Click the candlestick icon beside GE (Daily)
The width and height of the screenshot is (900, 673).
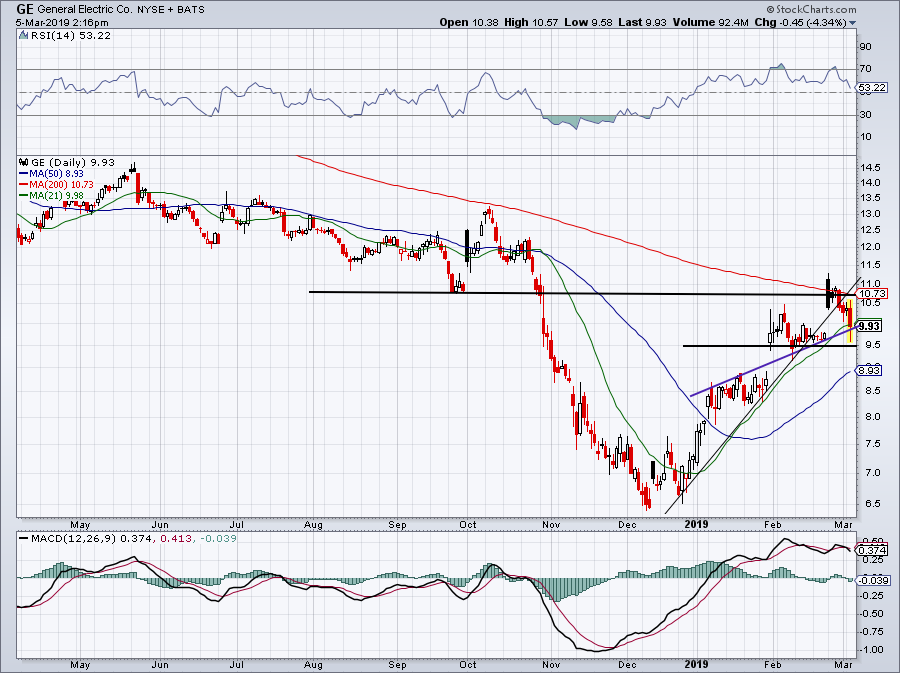pyautogui.click(x=24, y=163)
